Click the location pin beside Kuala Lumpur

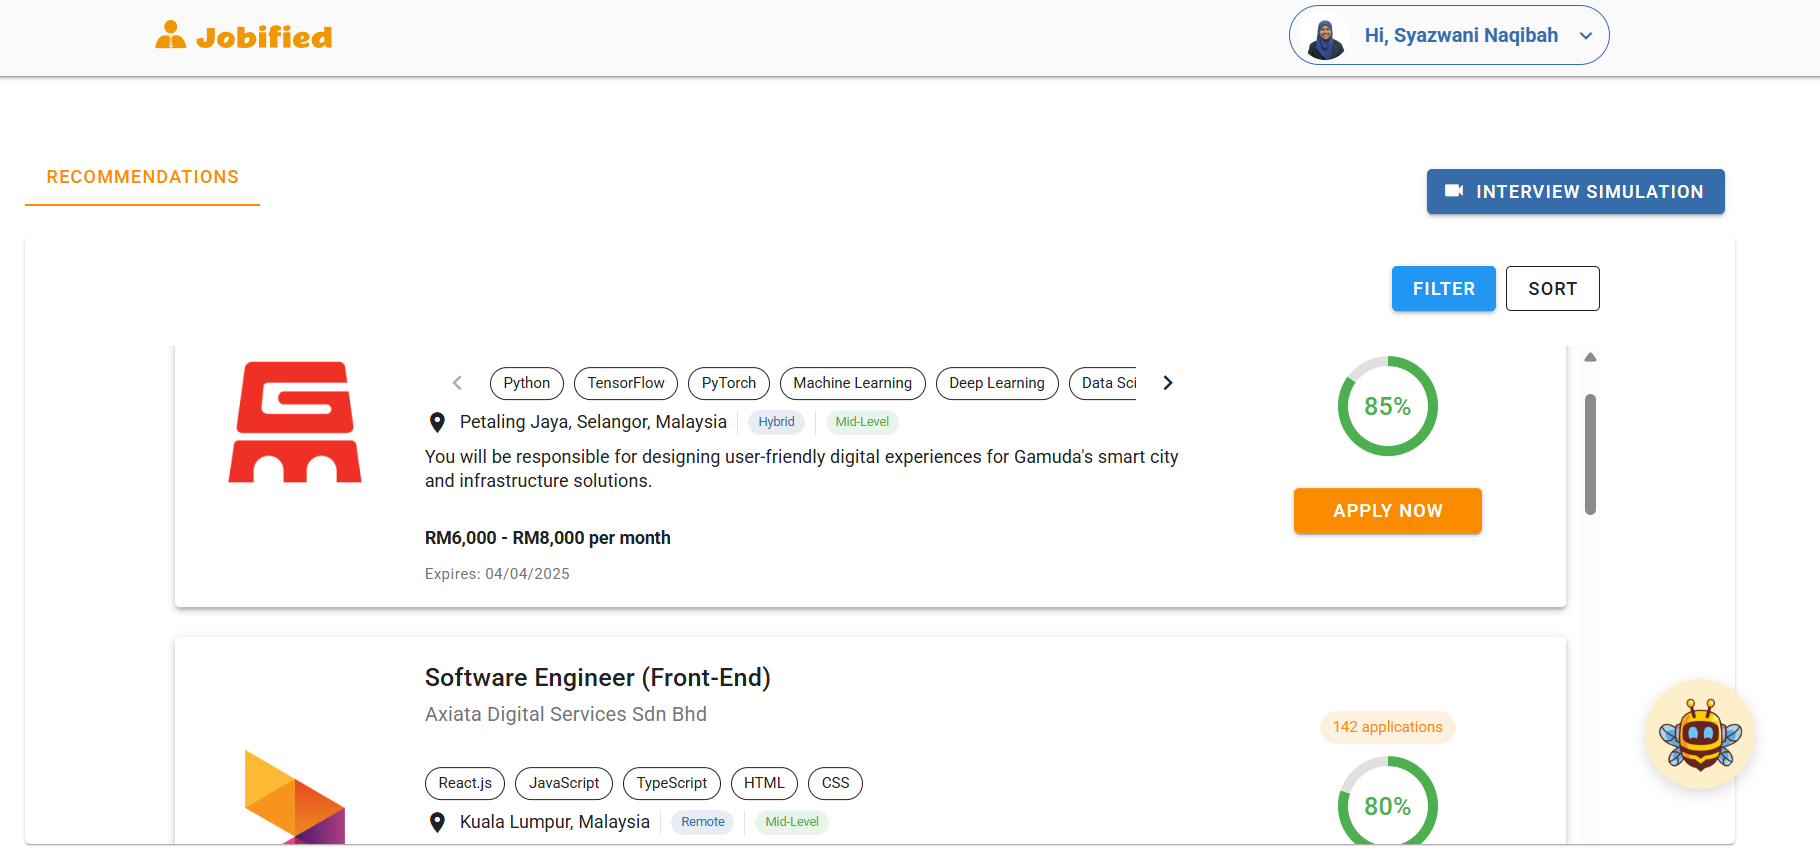click(x=437, y=822)
